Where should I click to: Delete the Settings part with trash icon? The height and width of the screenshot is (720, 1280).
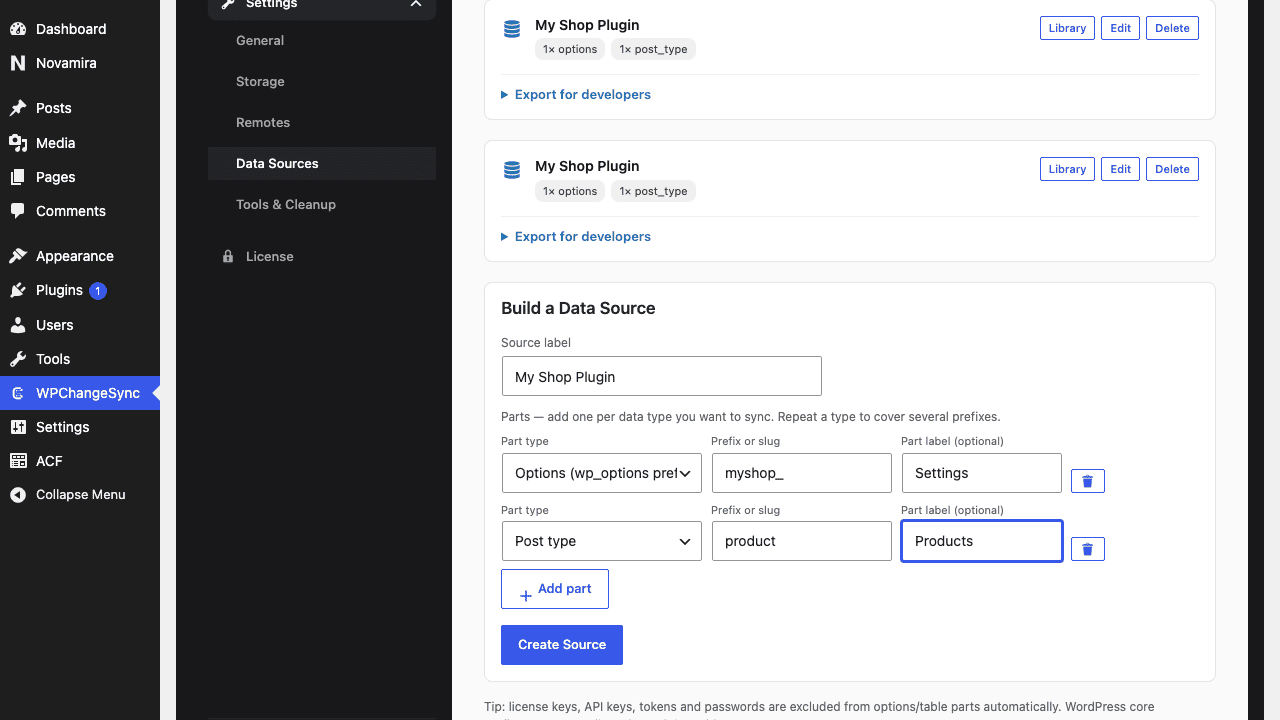[x=1087, y=481]
